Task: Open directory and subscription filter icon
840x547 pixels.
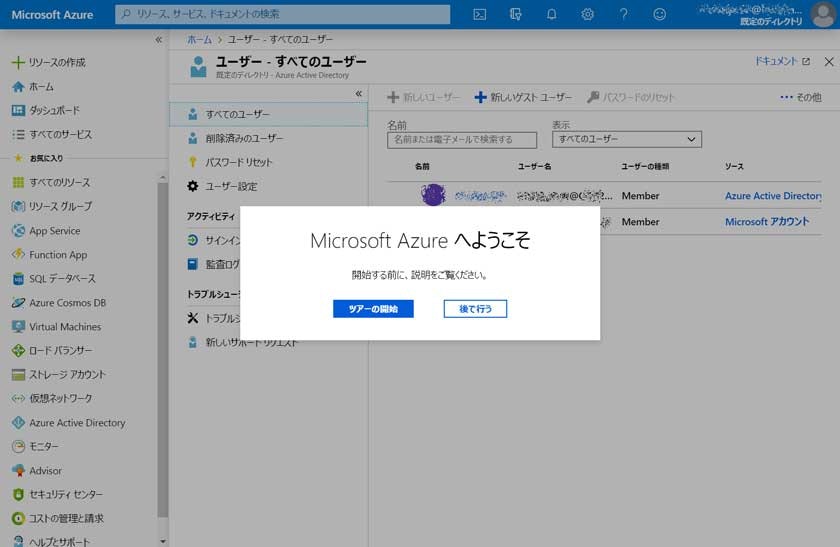Action: tap(515, 14)
